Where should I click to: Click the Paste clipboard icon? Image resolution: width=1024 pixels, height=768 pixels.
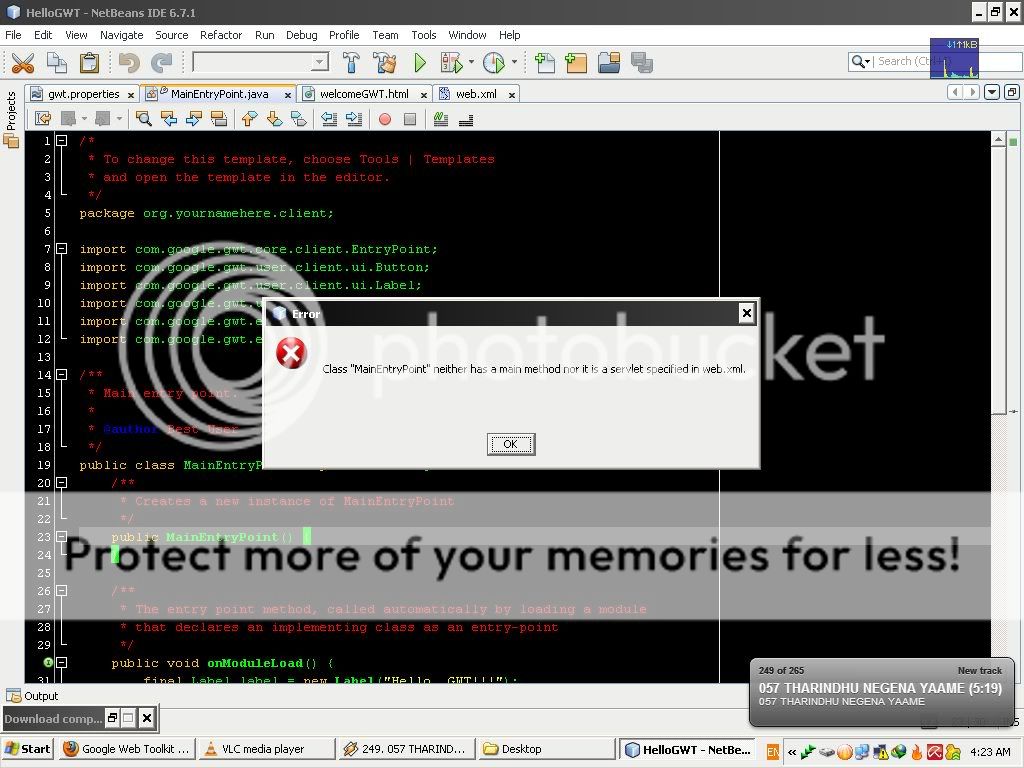point(89,63)
